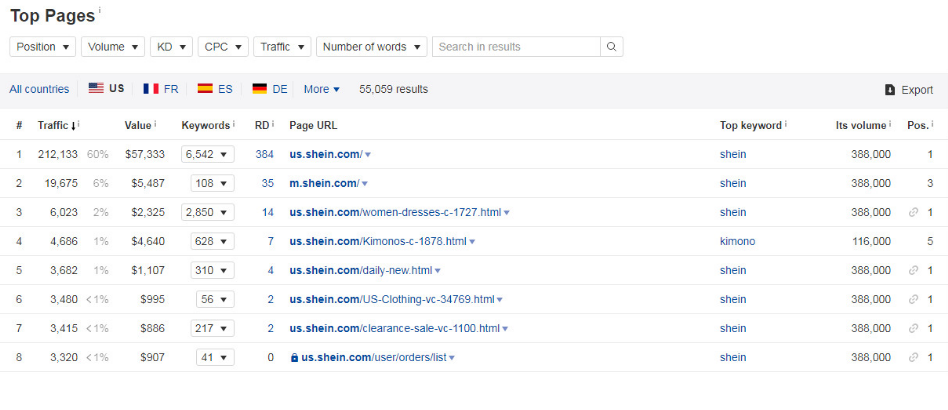The width and height of the screenshot is (948, 410).
Task: Open the KD filter dropdown
Action: click(171, 47)
